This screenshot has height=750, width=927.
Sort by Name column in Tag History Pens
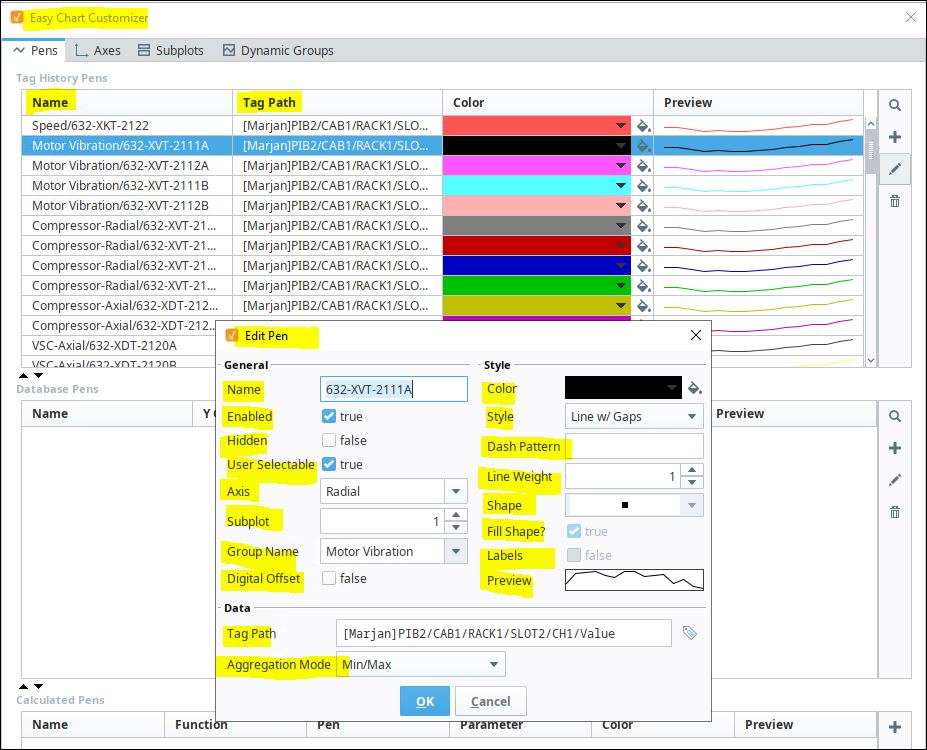[127, 102]
